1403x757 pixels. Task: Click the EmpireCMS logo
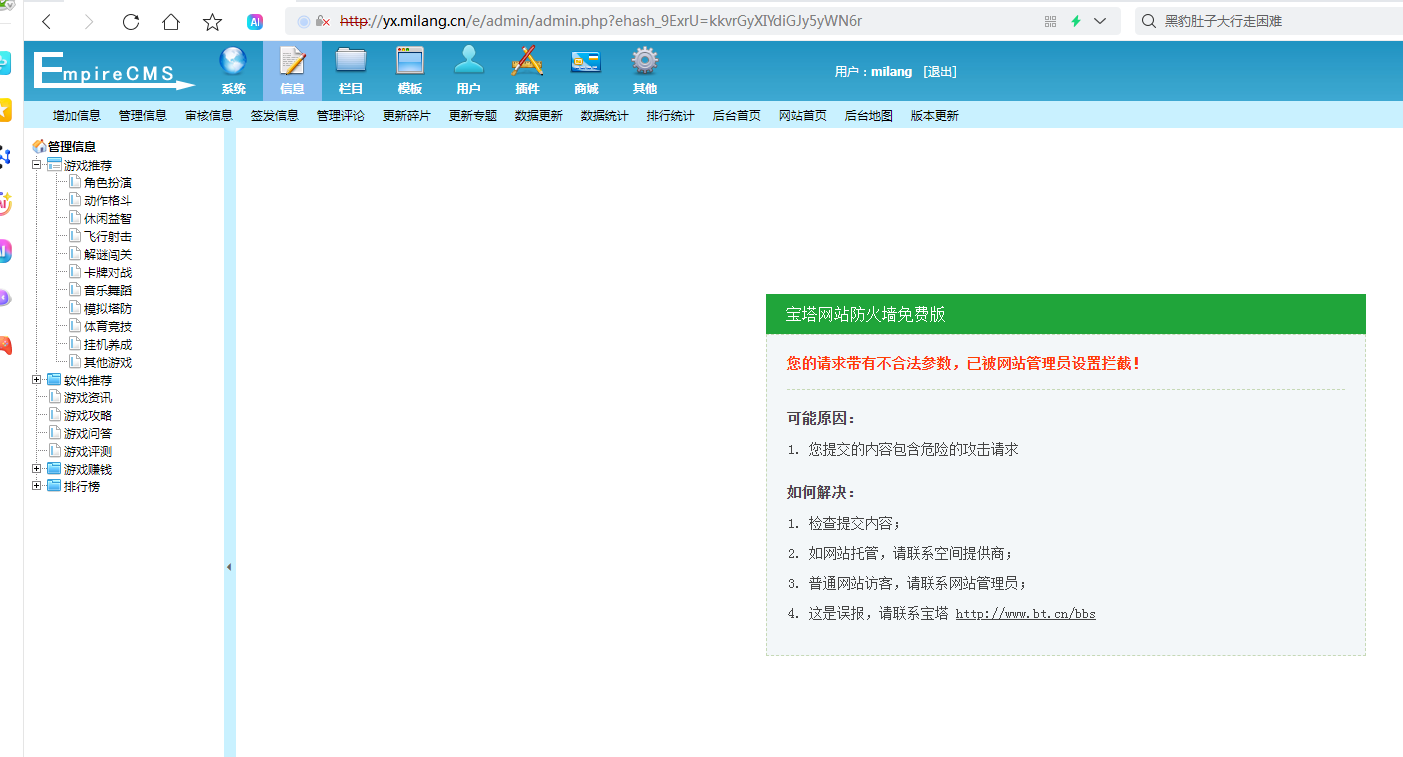pos(112,71)
